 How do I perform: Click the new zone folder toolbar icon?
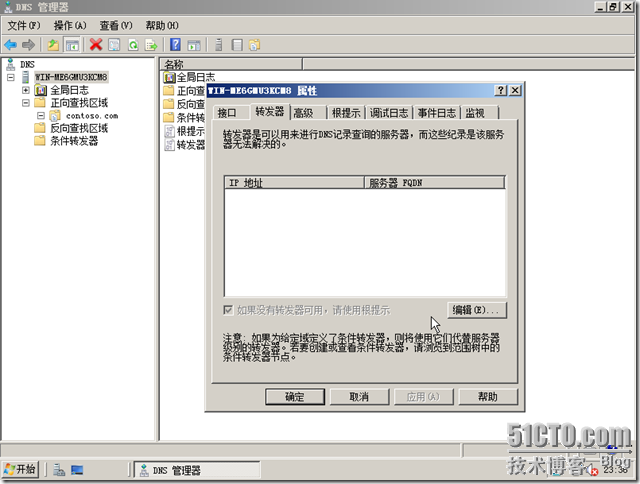coord(255,44)
